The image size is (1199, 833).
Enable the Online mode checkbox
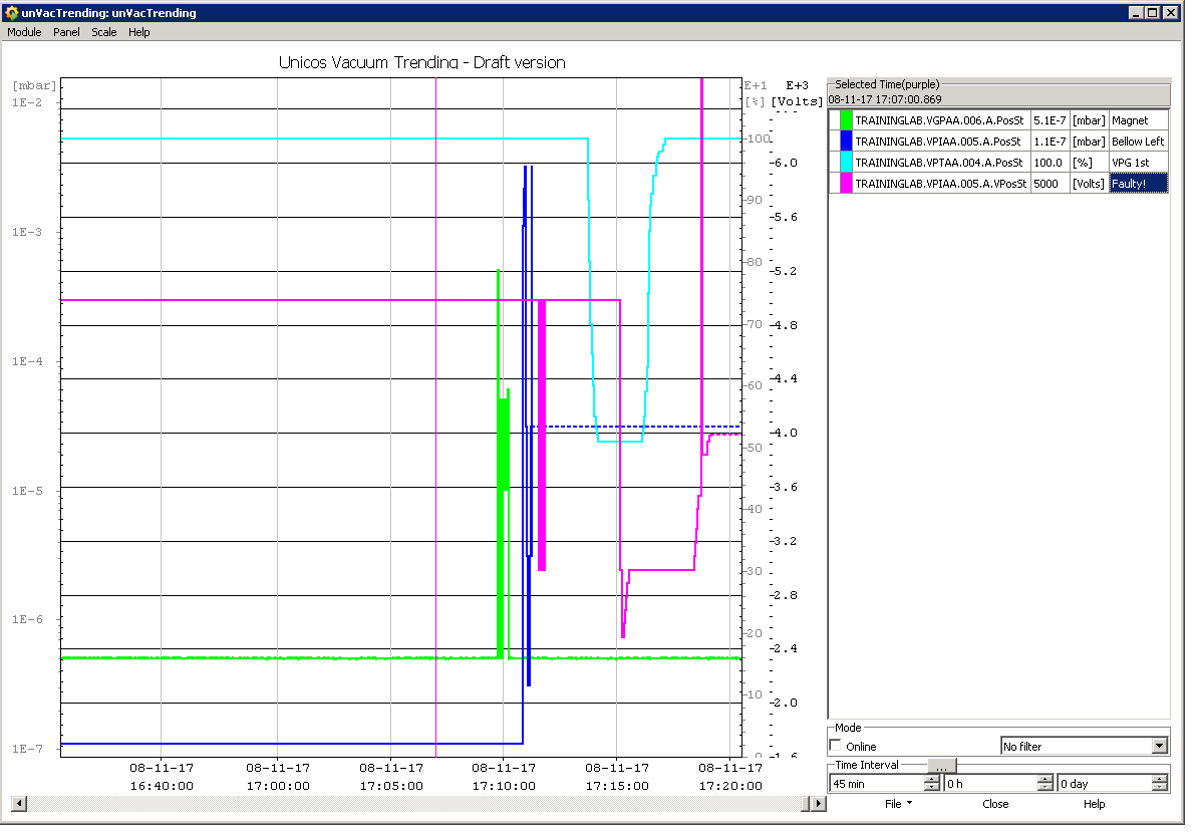(x=836, y=746)
